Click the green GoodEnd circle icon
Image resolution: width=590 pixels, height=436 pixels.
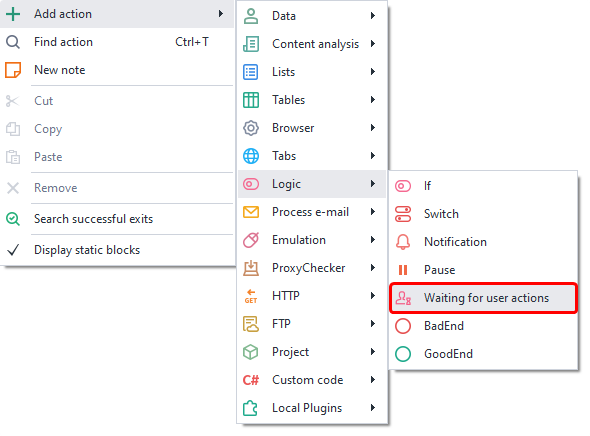click(403, 354)
